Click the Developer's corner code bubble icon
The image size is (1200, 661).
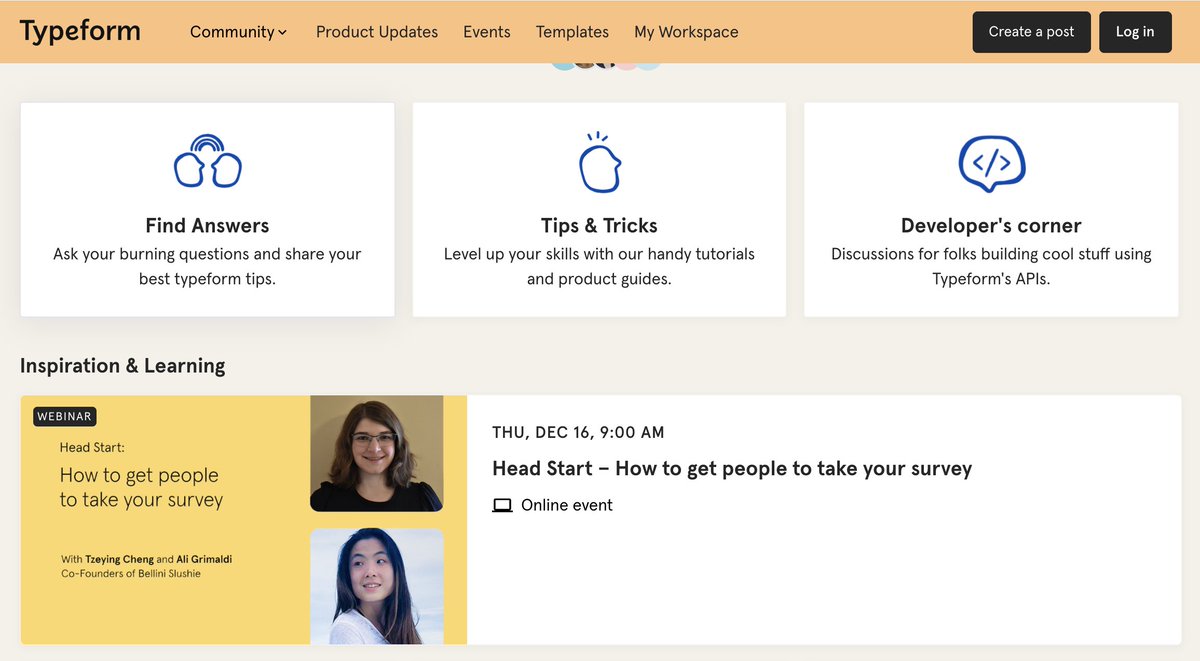991,163
